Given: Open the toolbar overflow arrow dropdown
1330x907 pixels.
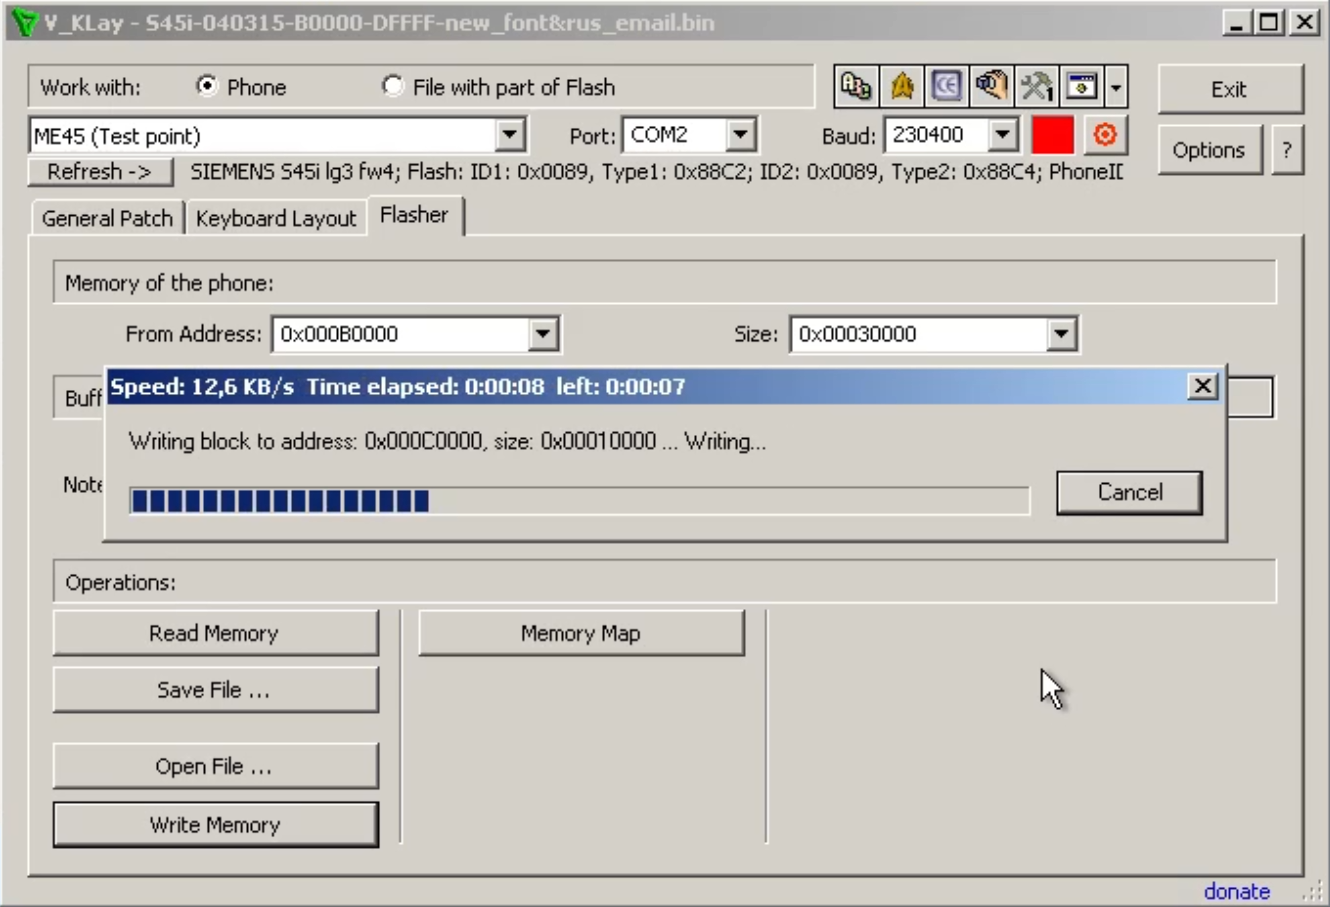Looking at the screenshot, I should (x=1116, y=87).
